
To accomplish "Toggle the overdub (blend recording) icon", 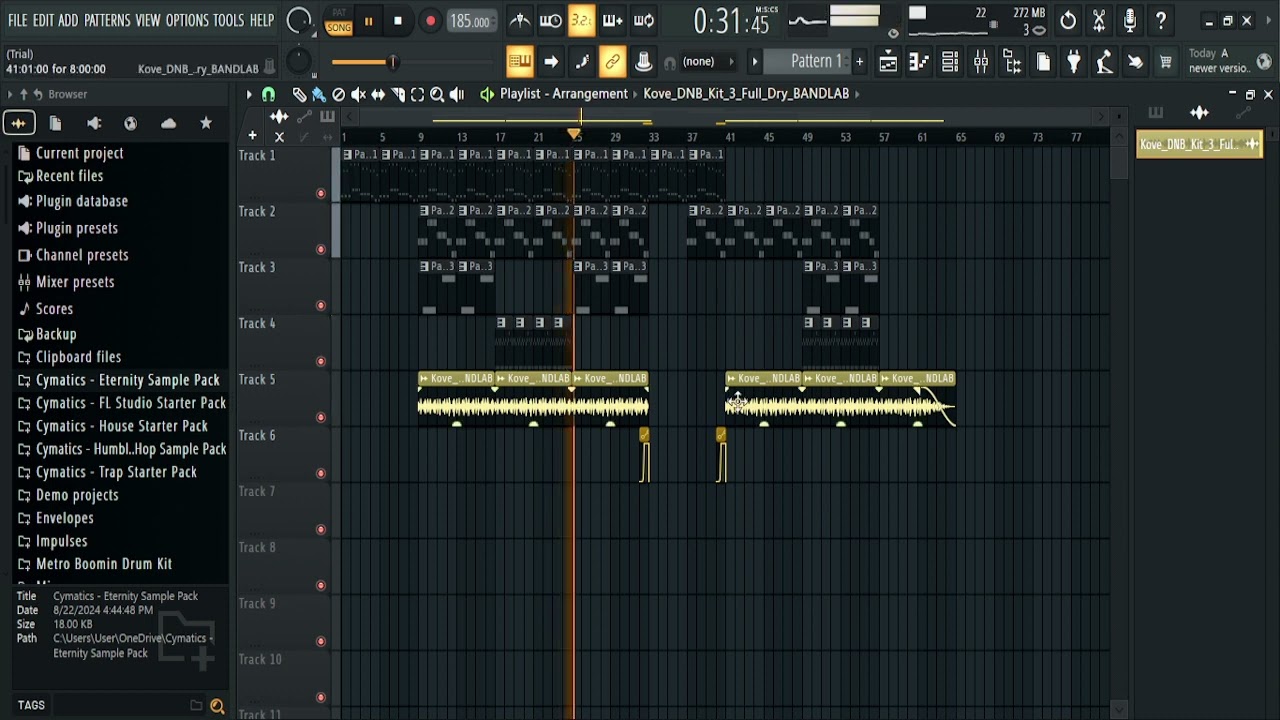I will click(x=613, y=21).
